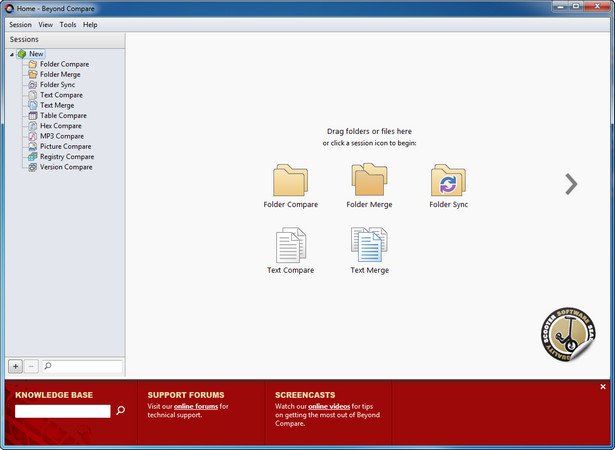Click the Table Compare tree icon
The width and height of the screenshot is (615, 450).
pos(33,115)
